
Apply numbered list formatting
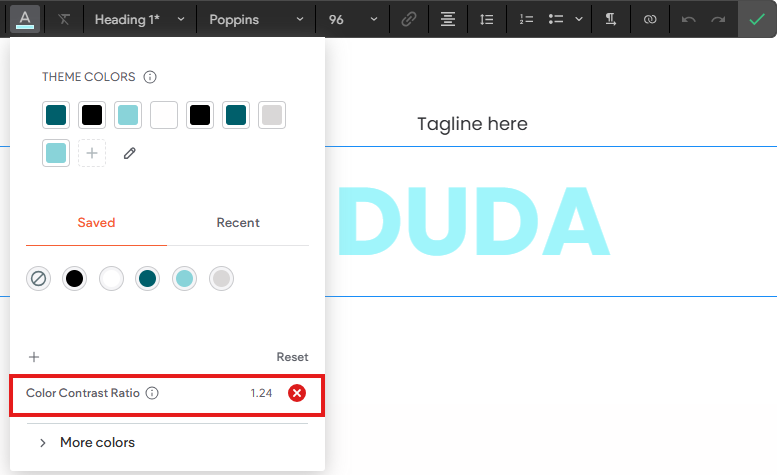click(x=526, y=19)
